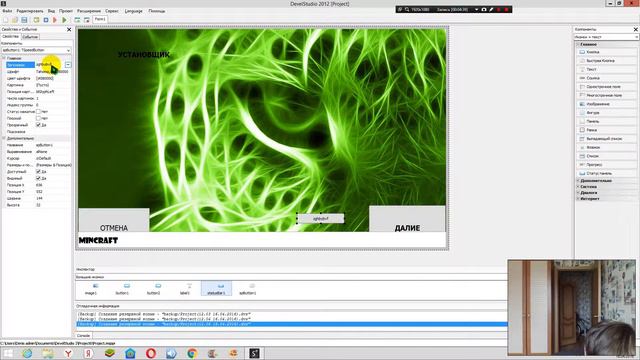Image resolution: width=640 pixels, height=360 pixels.
Task: Select statusBar1 in the object inspector
Action: (x=216, y=289)
